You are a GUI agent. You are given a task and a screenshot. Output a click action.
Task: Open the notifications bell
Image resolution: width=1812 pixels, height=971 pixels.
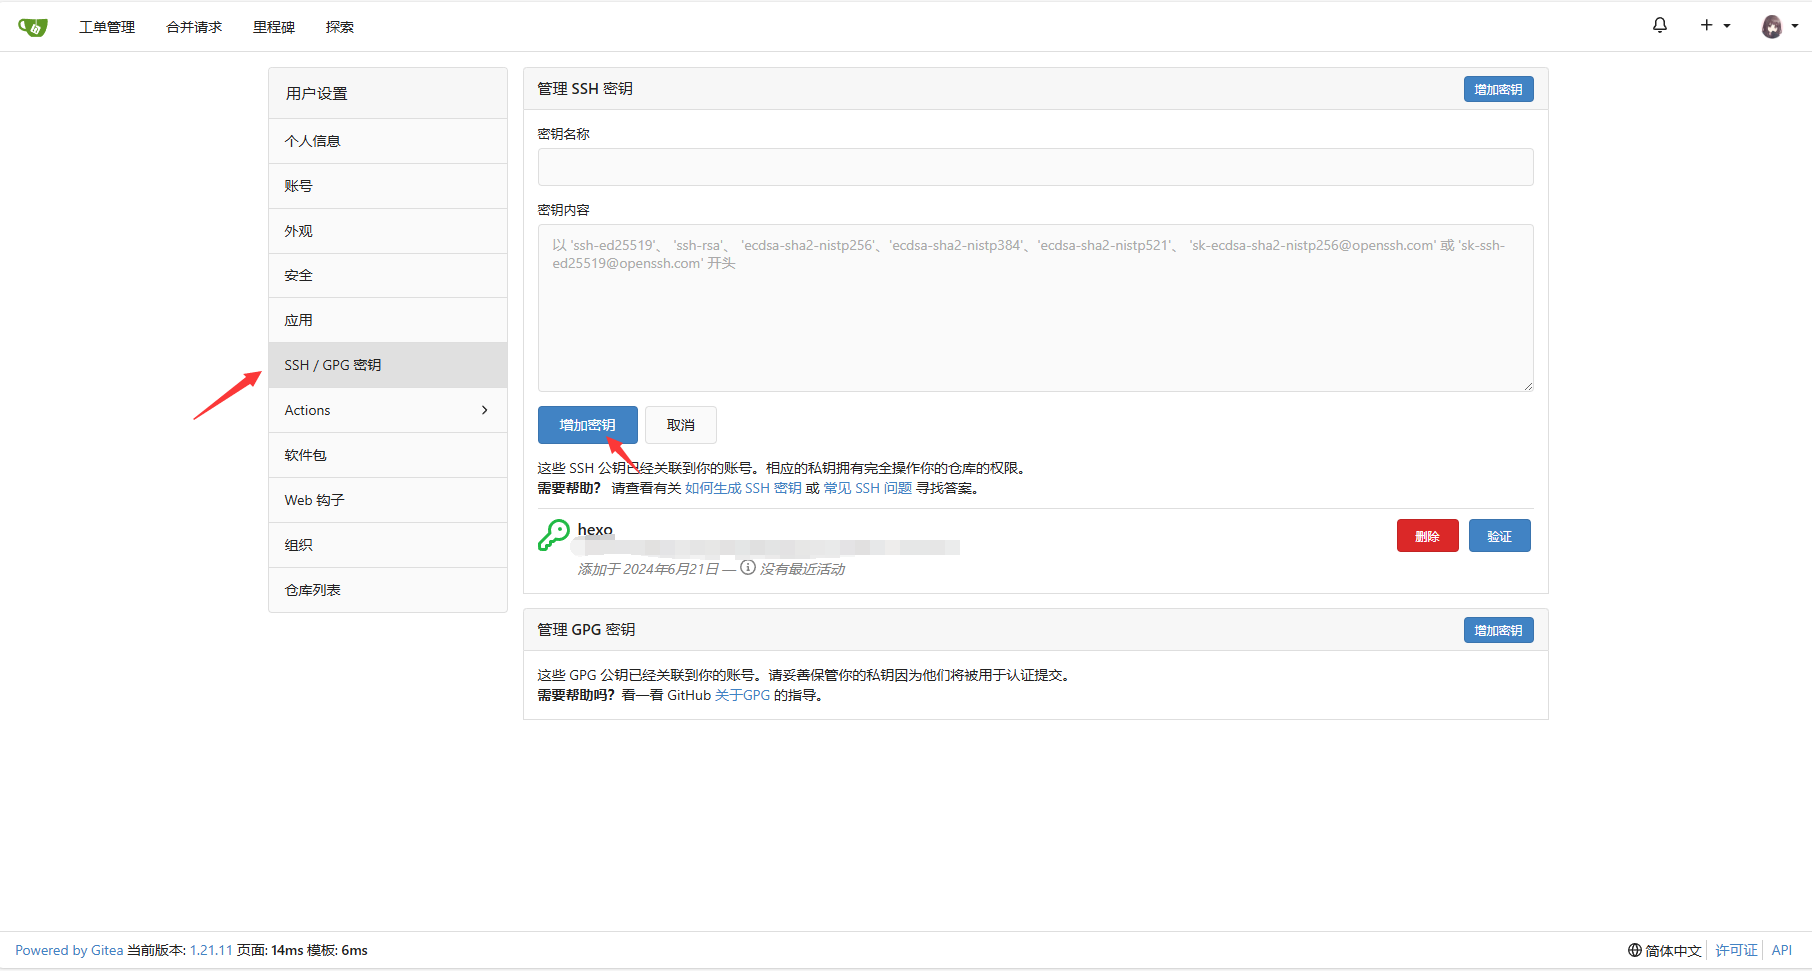(1660, 26)
